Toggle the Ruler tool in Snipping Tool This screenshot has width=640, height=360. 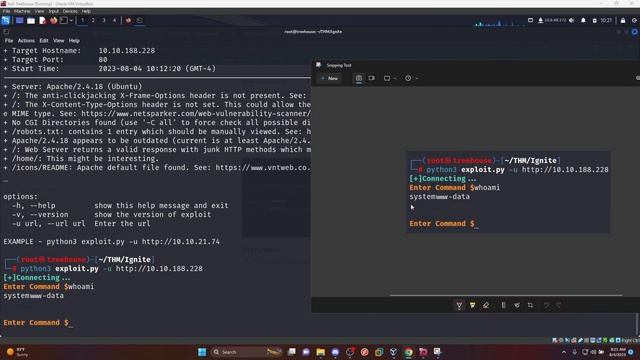tap(503, 305)
